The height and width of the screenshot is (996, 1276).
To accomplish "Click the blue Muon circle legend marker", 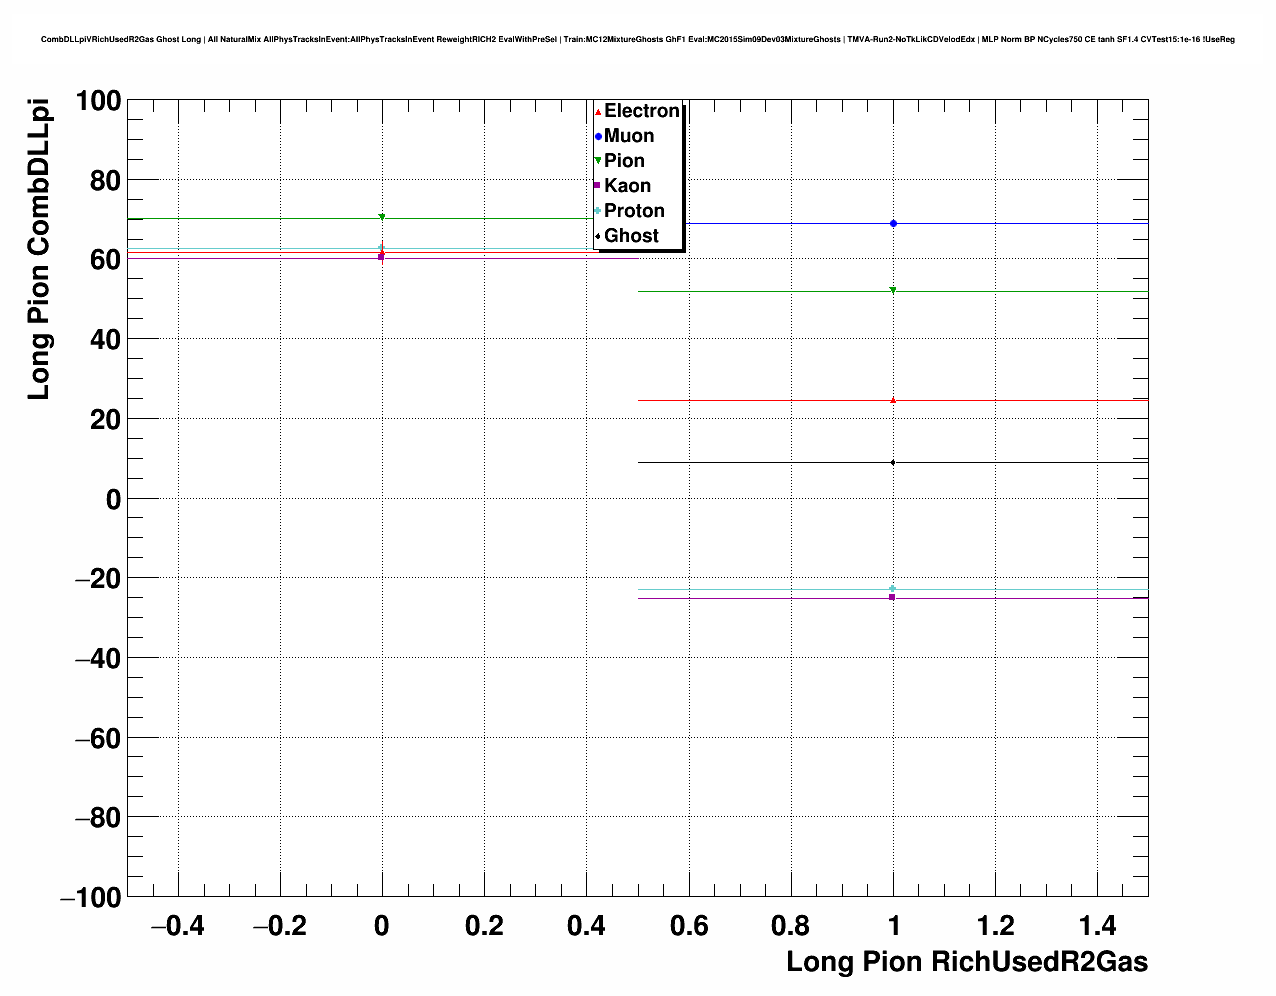I will (598, 137).
